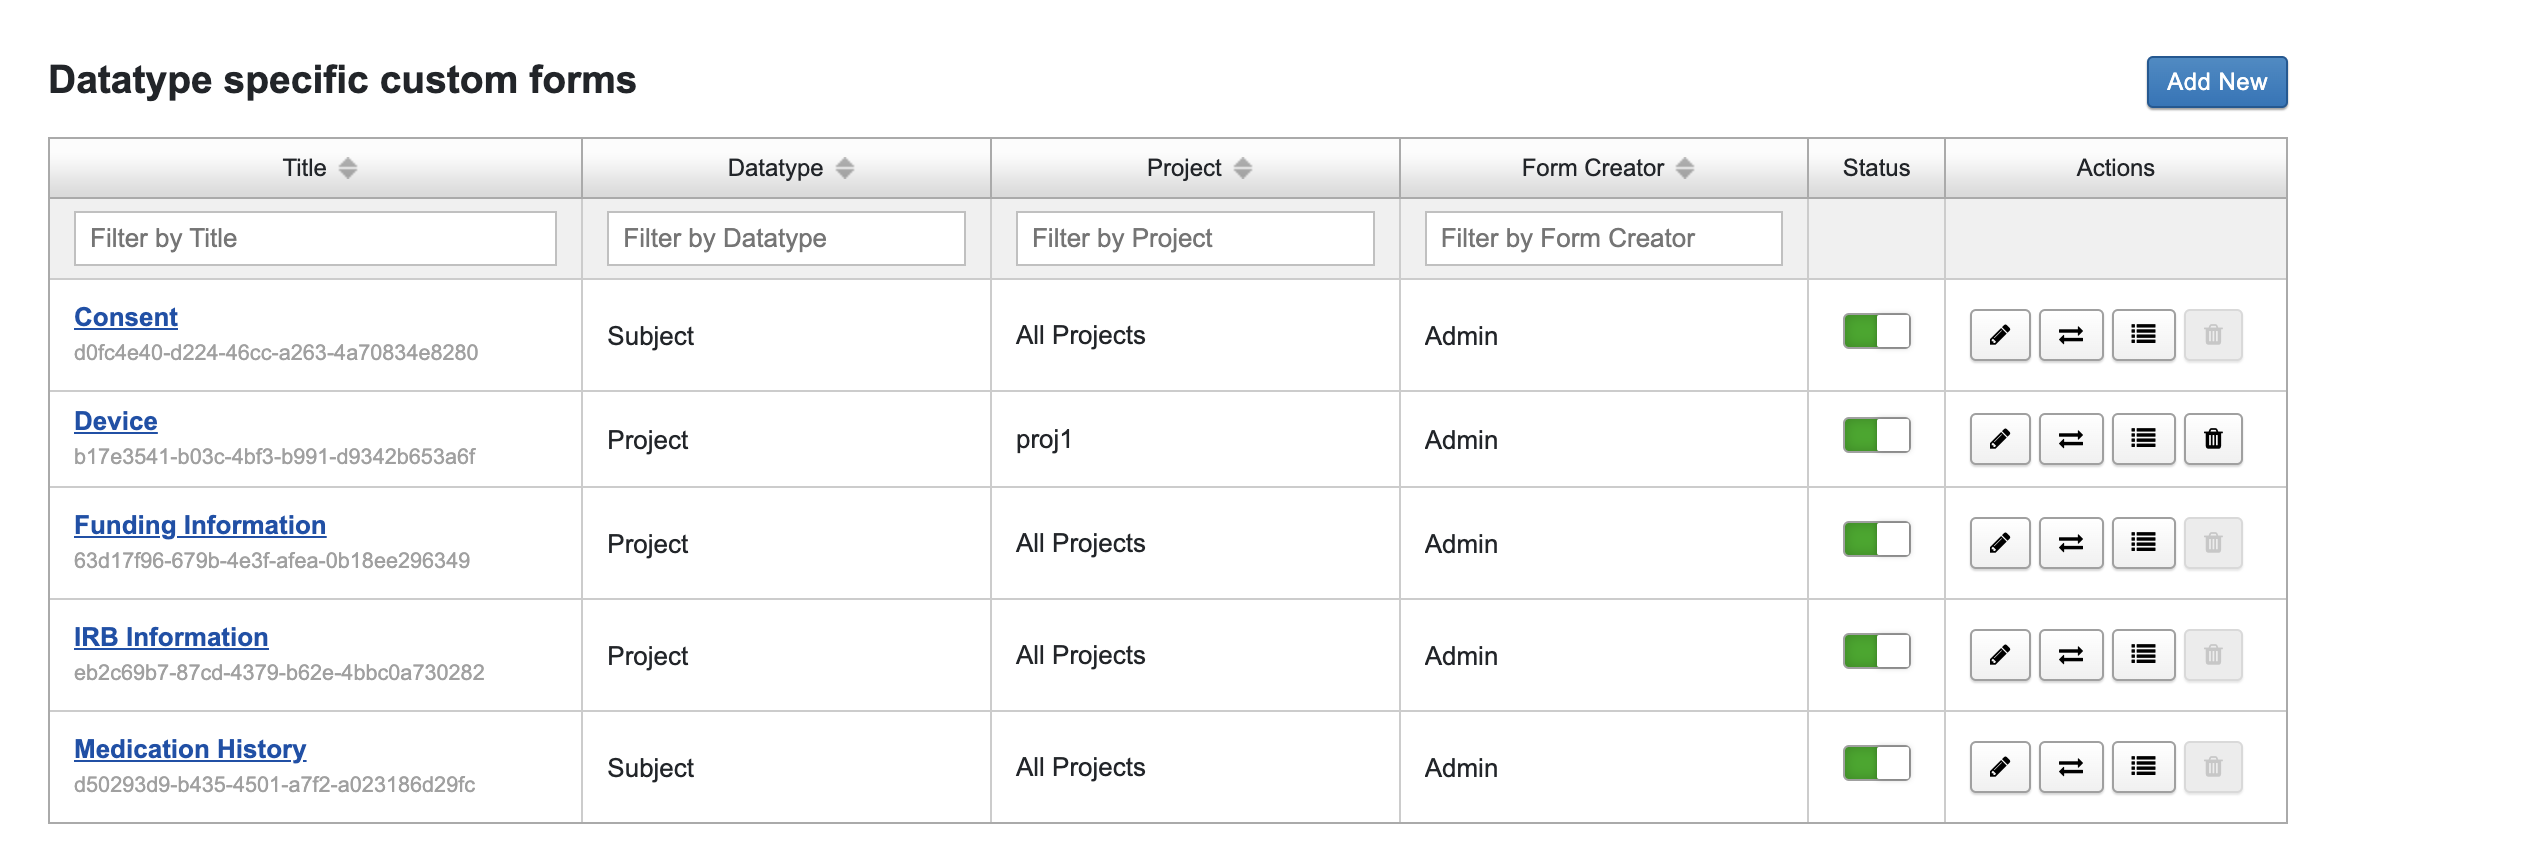The height and width of the screenshot is (850, 2528).
Task: Click the Filter by Project input field
Action: pyautogui.click(x=1194, y=238)
